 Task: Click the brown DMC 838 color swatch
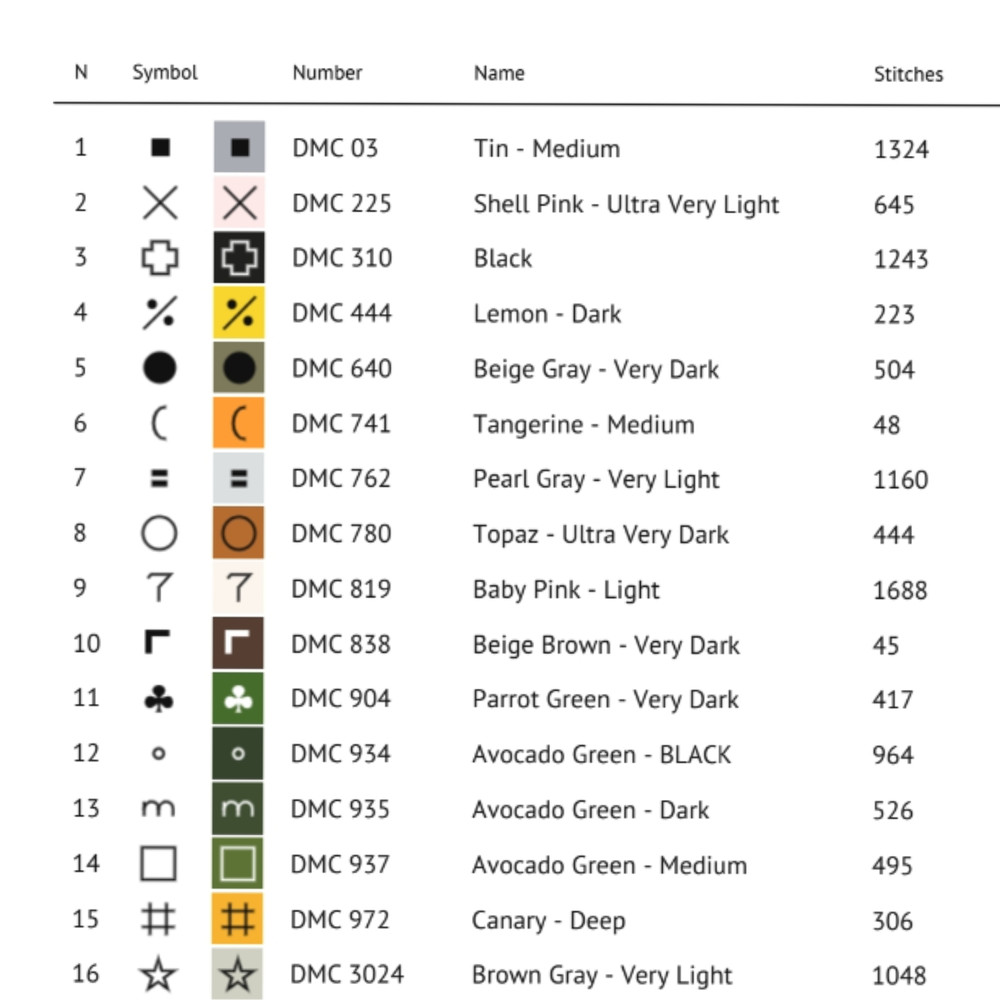coord(239,644)
